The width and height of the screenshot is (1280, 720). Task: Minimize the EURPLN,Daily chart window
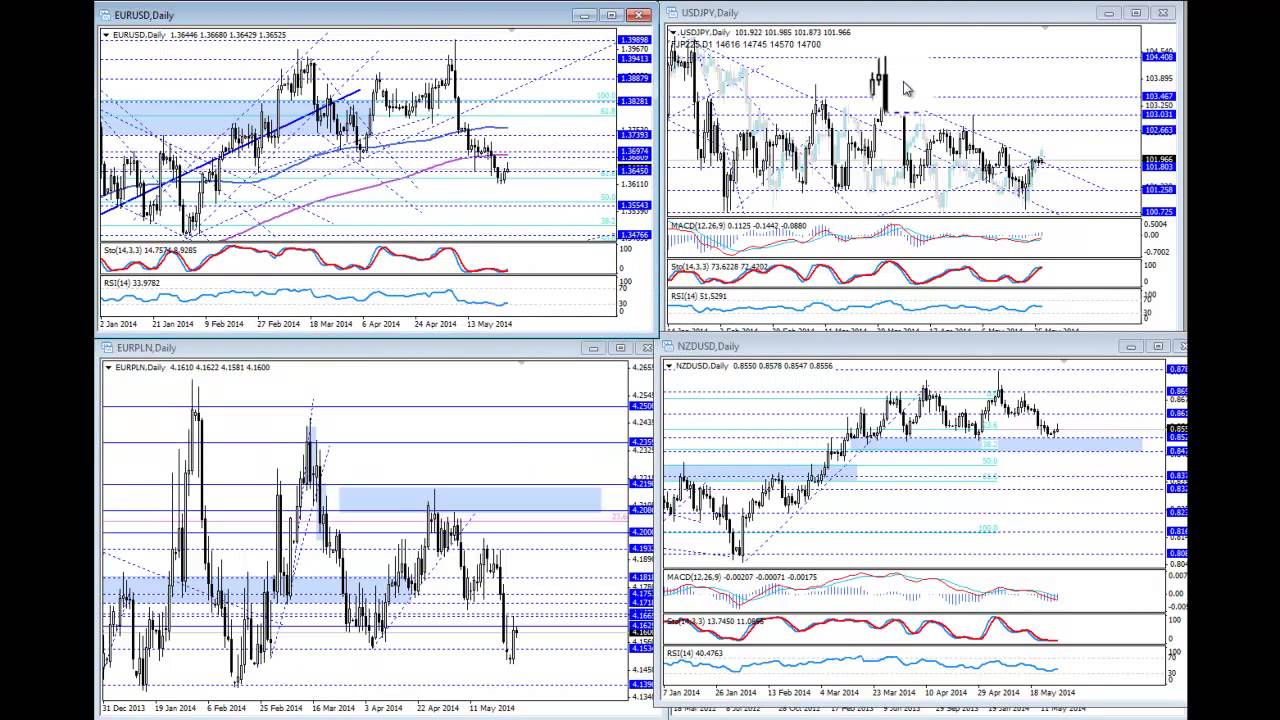coord(593,348)
